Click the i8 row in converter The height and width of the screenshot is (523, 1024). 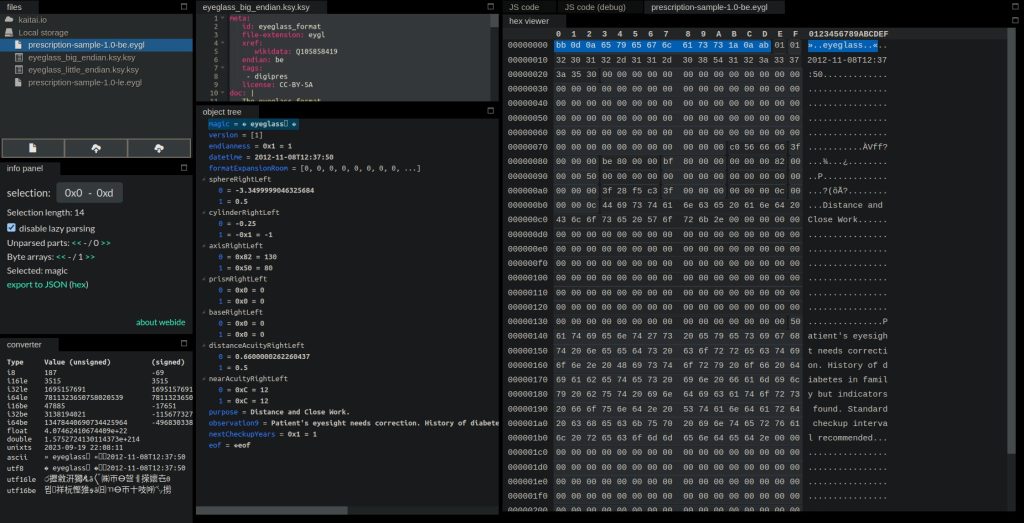(97, 372)
